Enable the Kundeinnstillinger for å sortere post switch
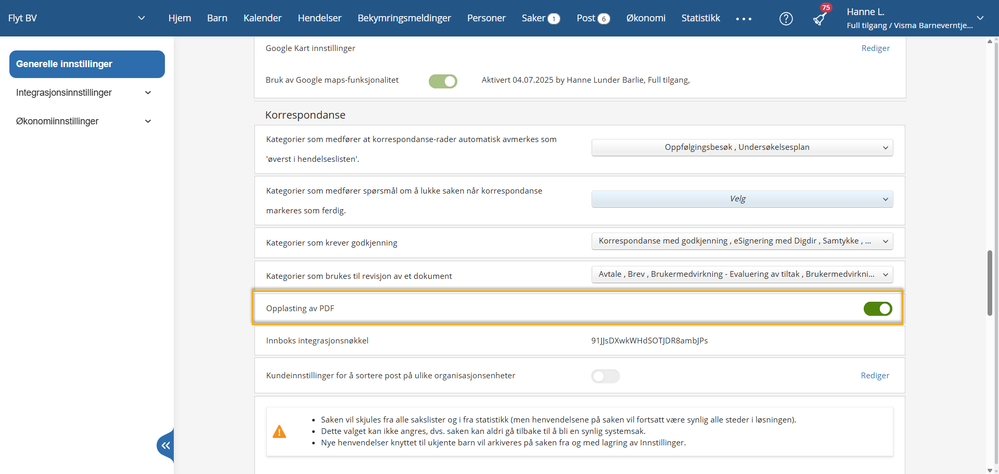The image size is (999, 474). 605,376
